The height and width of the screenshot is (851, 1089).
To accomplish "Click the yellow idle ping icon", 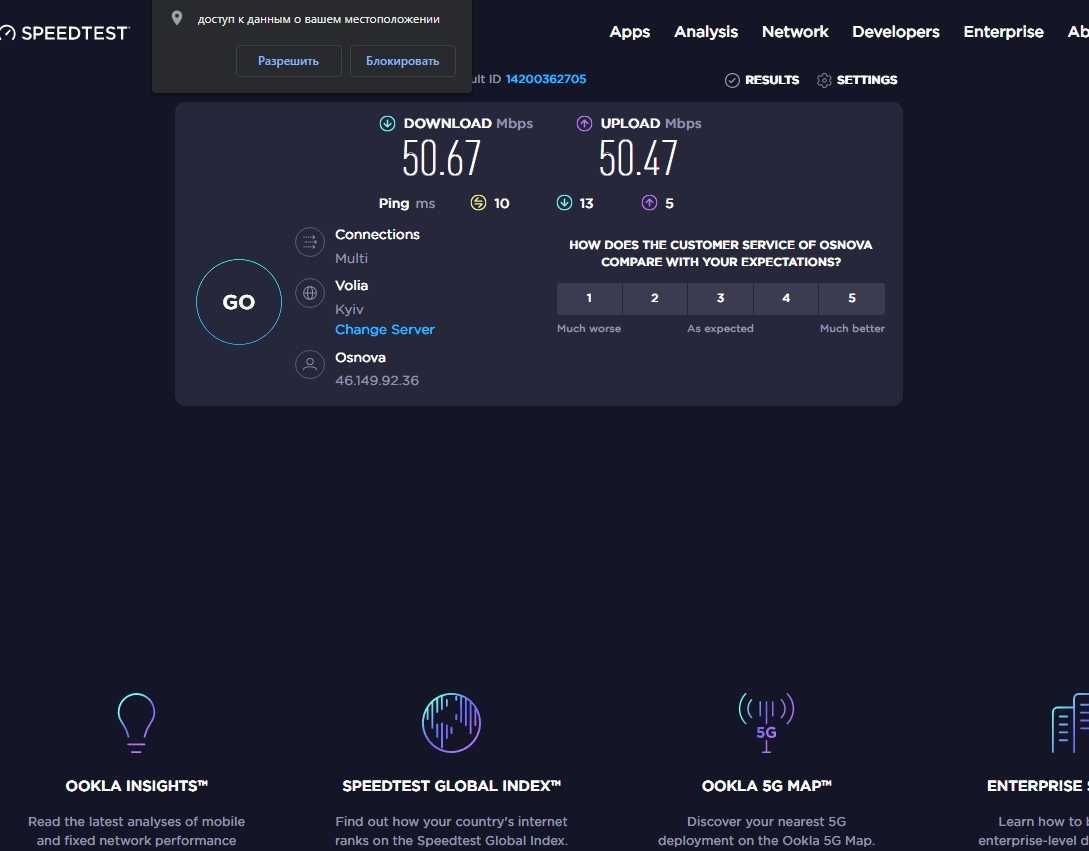I will [x=478, y=203].
